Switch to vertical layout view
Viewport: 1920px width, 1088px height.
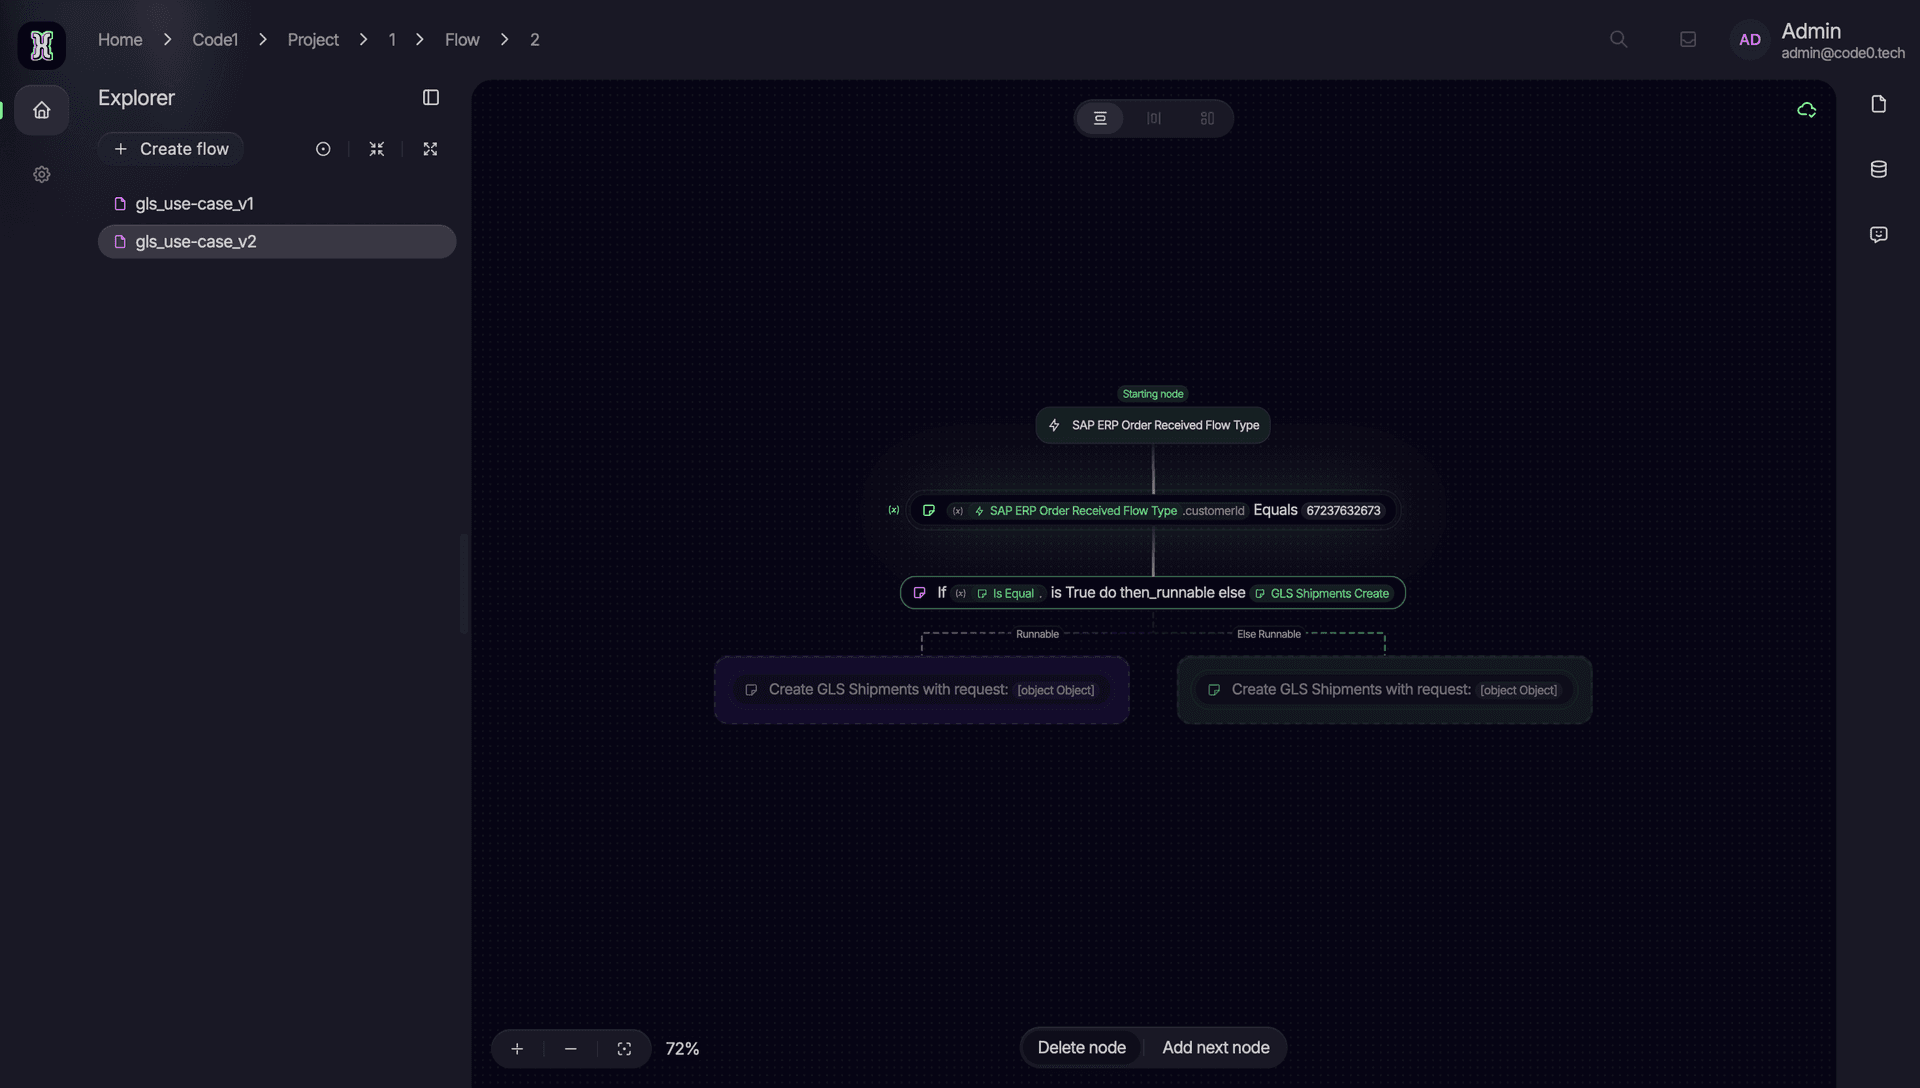coord(1100,118)
